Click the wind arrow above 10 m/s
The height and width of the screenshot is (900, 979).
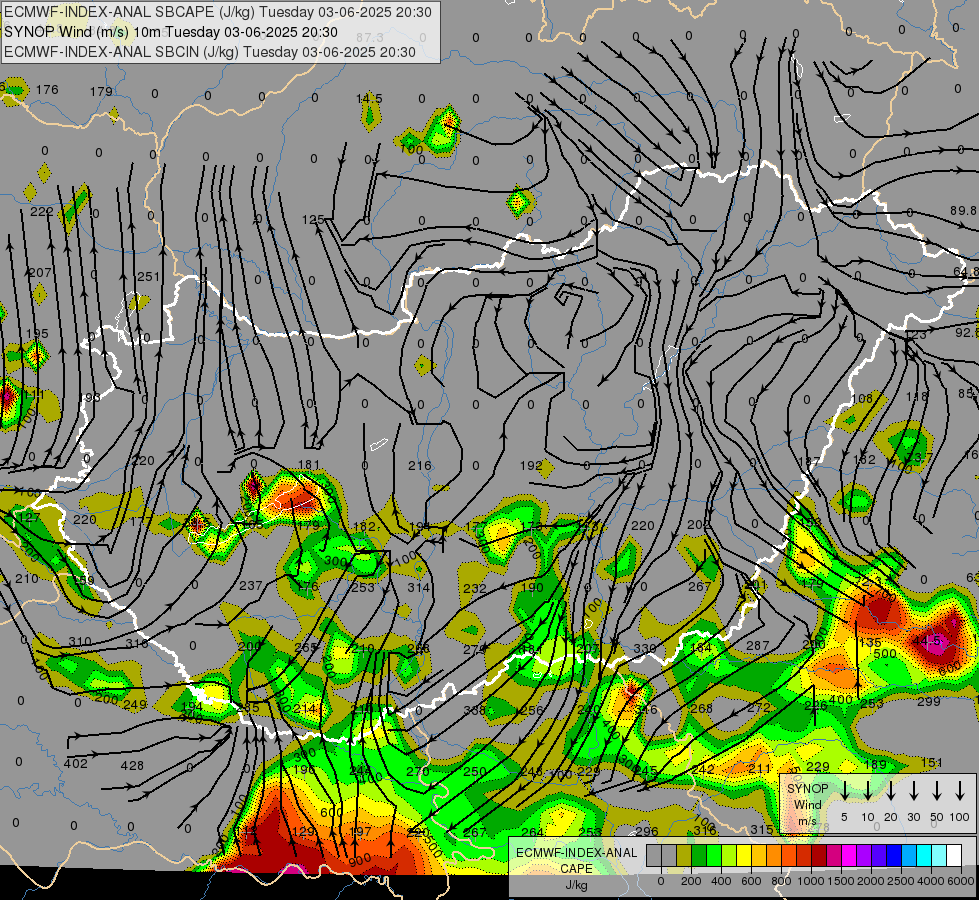(x=868, y=791)
